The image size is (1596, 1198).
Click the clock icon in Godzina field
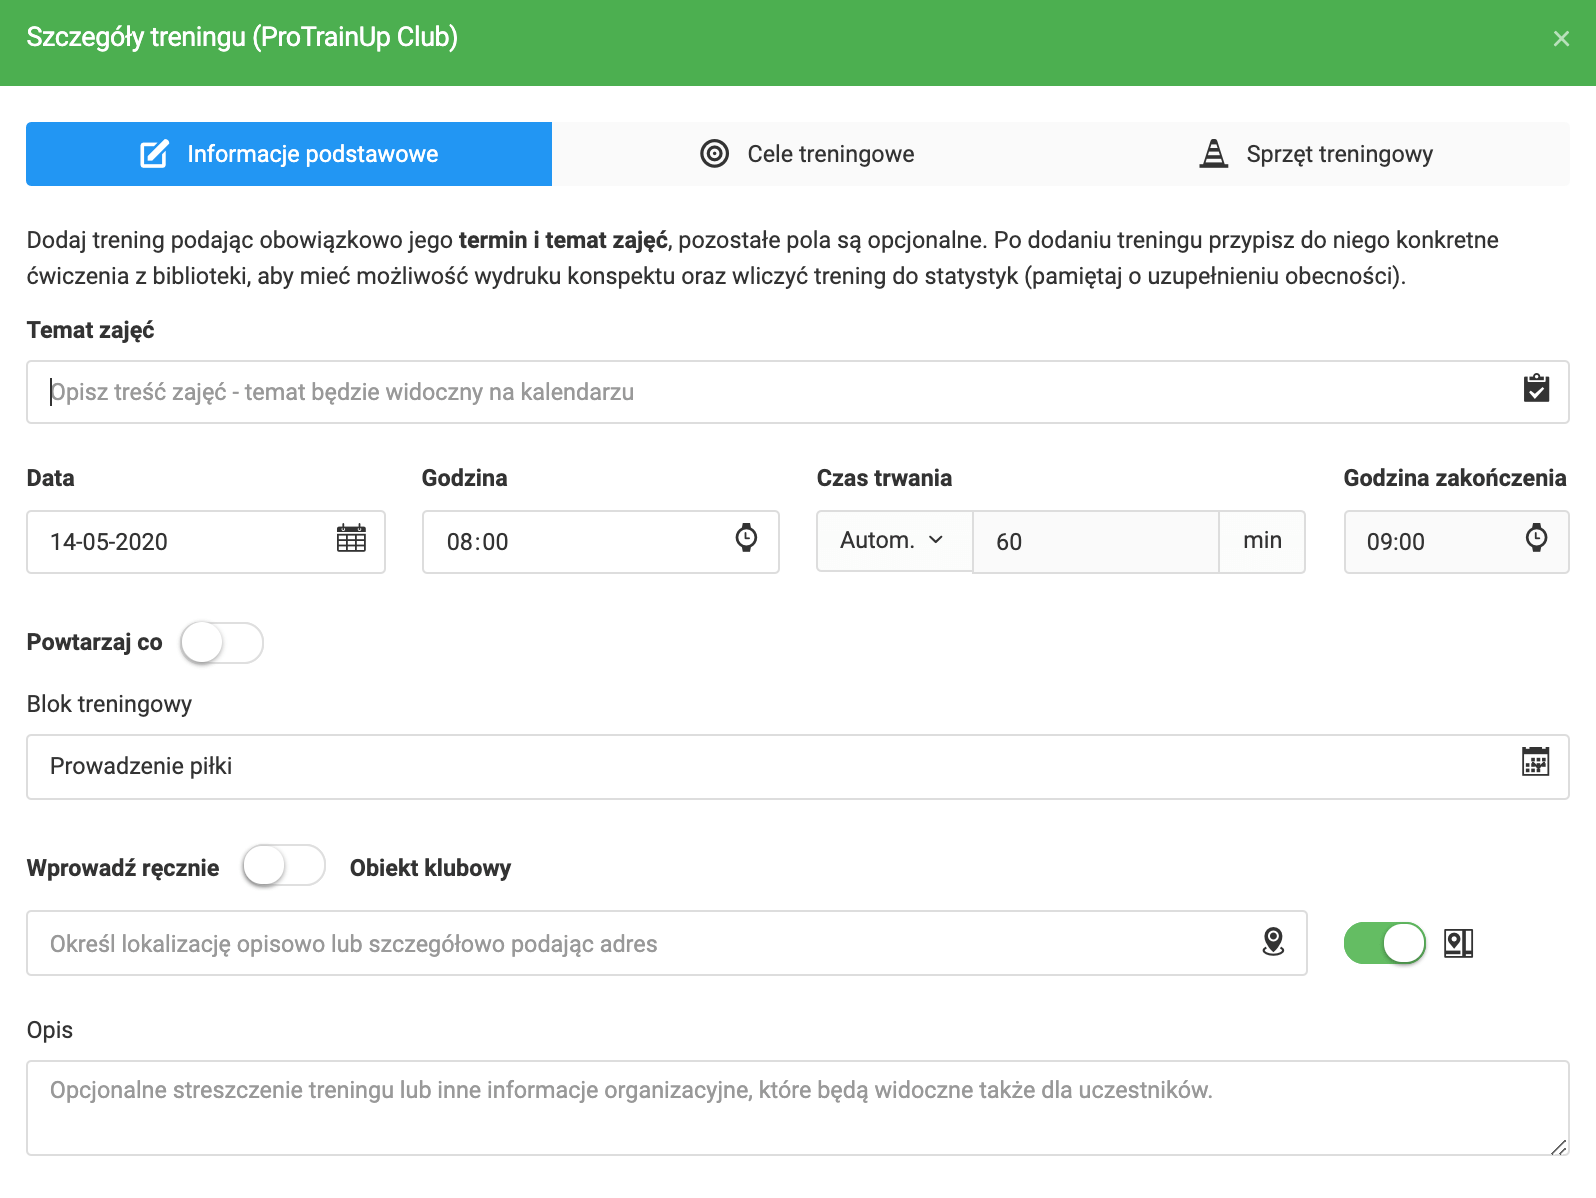(746, 538)
